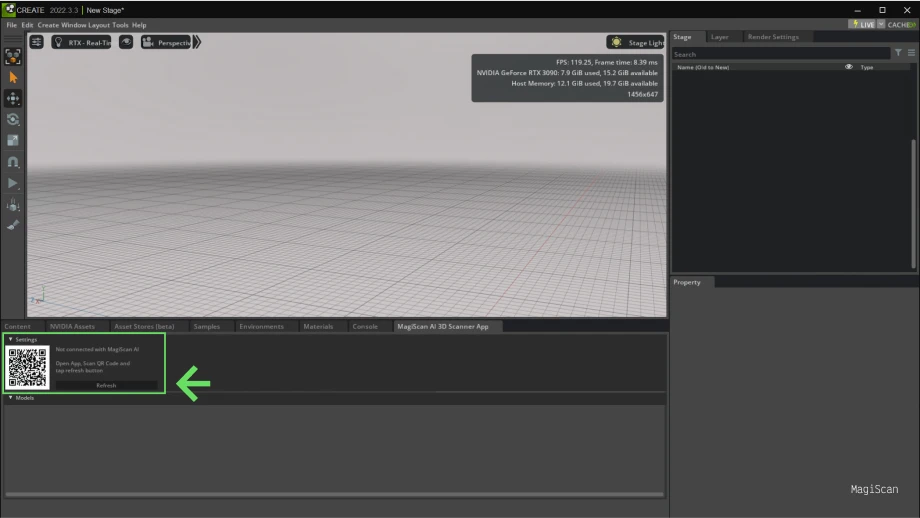Open the viewport show/hide eye menu
The width and height of the screenshot is (920, 518).
(126, 42)
